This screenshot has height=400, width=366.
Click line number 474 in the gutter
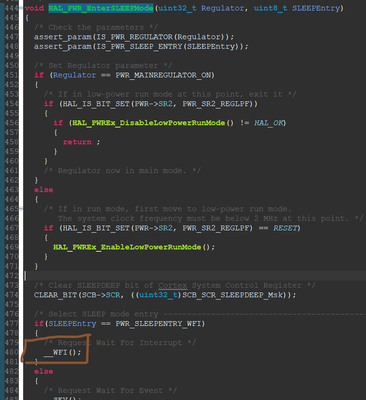point(11,295)
